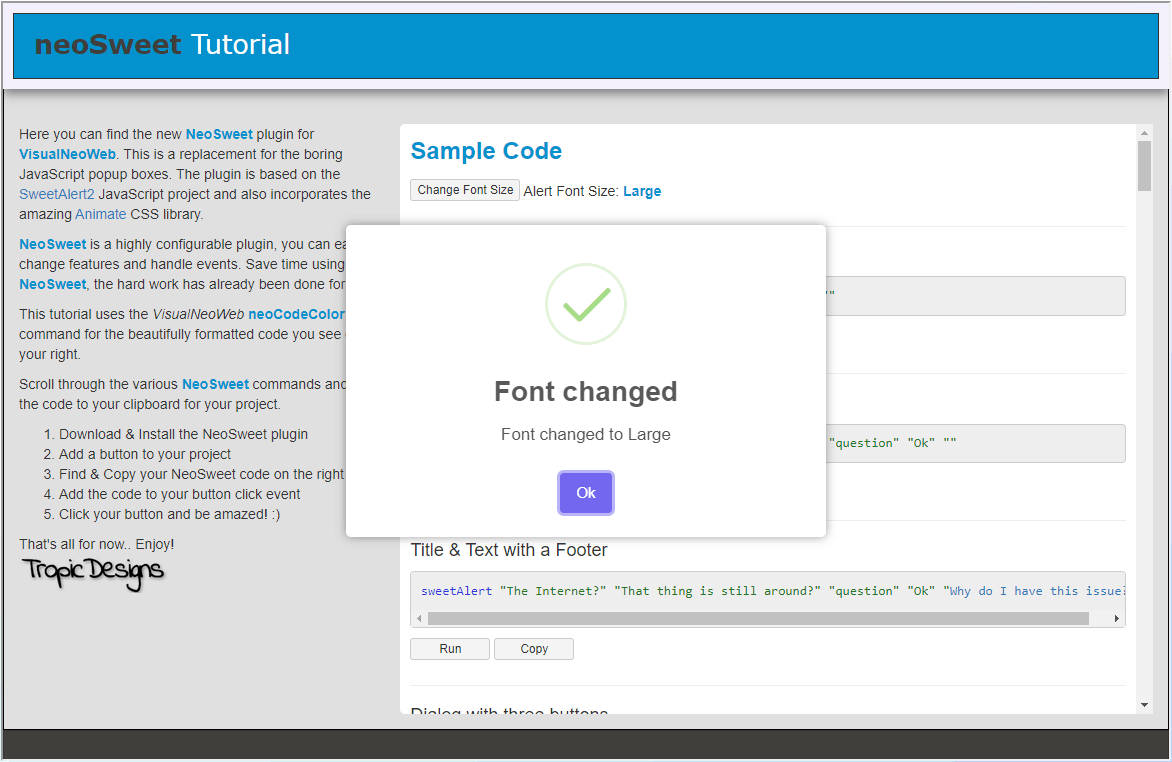Click the "Font changed to Large" message
Screen dimensions: 1172x762
(585, 434)
